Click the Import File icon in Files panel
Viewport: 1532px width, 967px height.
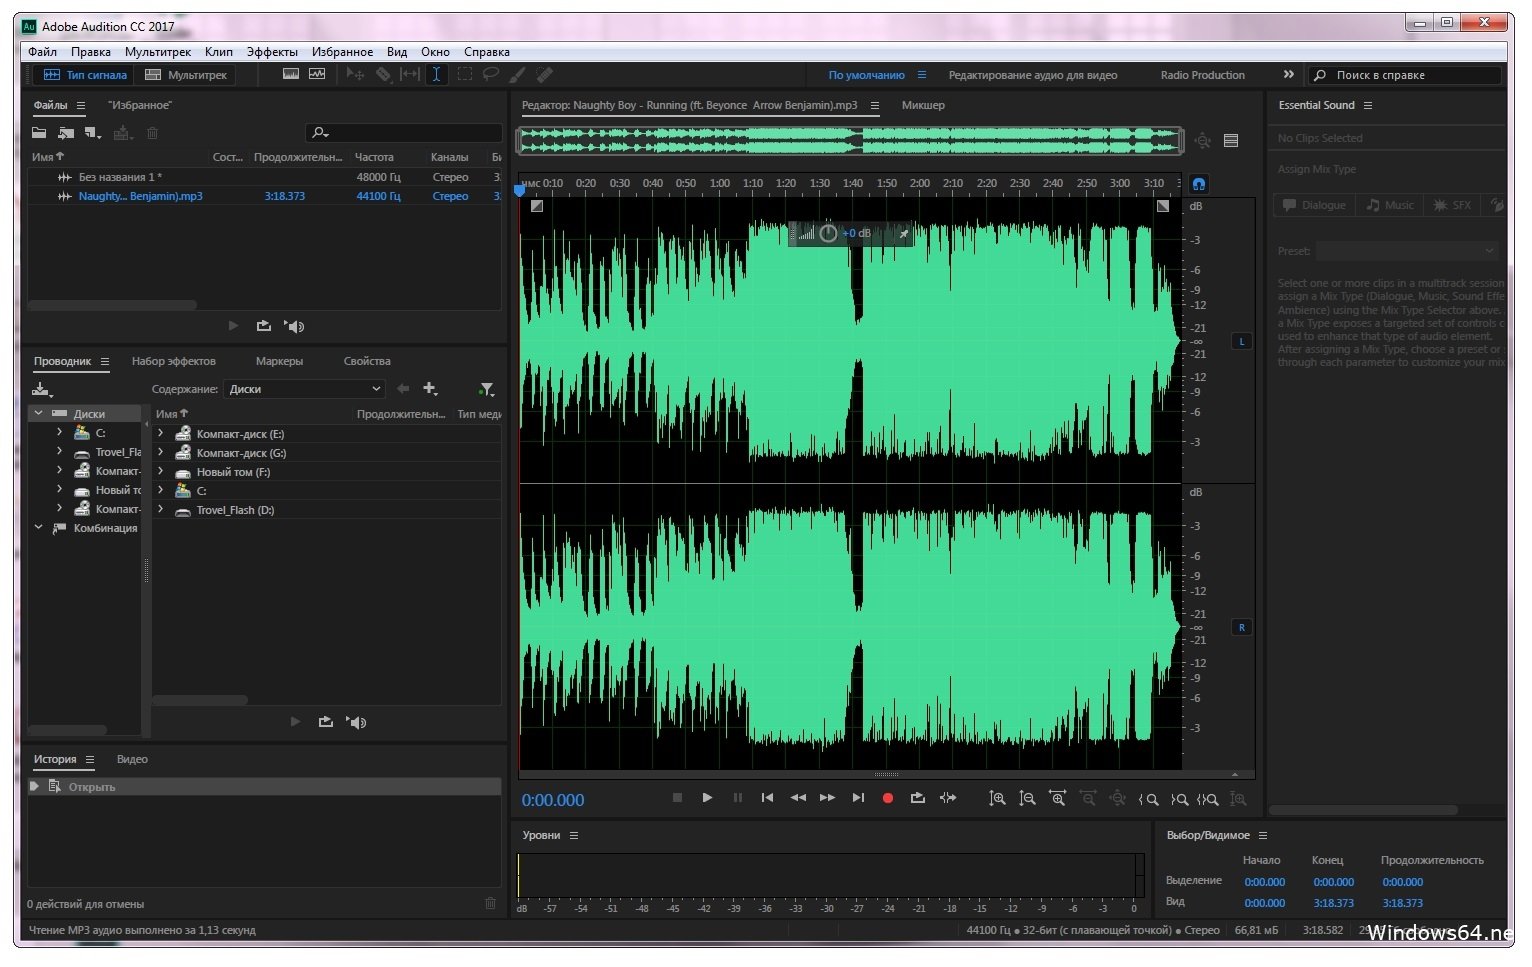click(x=66, y=133)
